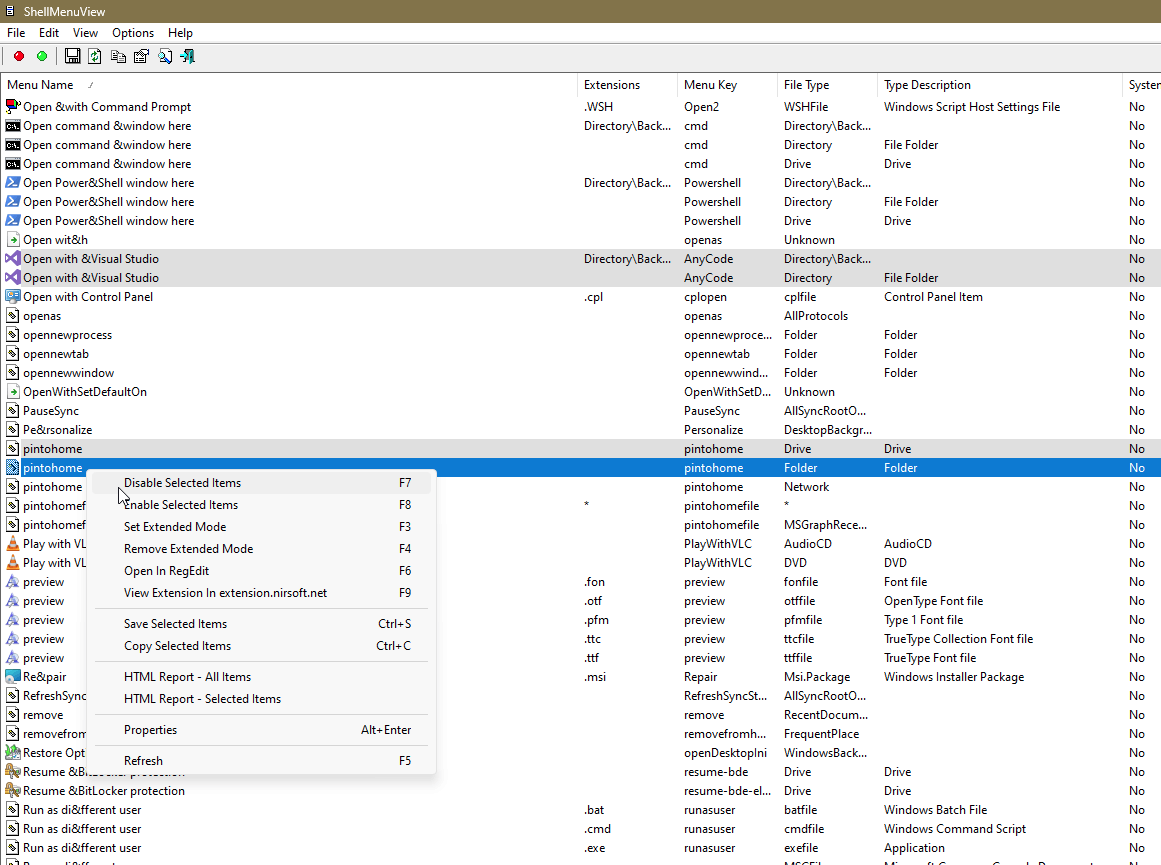Sort by the File Type column header

pos(827,84)
